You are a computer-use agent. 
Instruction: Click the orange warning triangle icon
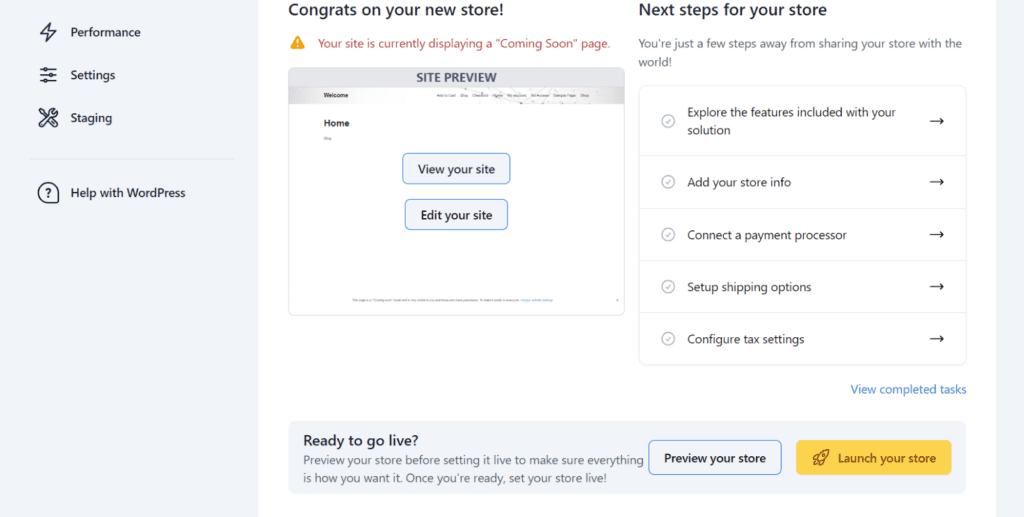[298, 43]
